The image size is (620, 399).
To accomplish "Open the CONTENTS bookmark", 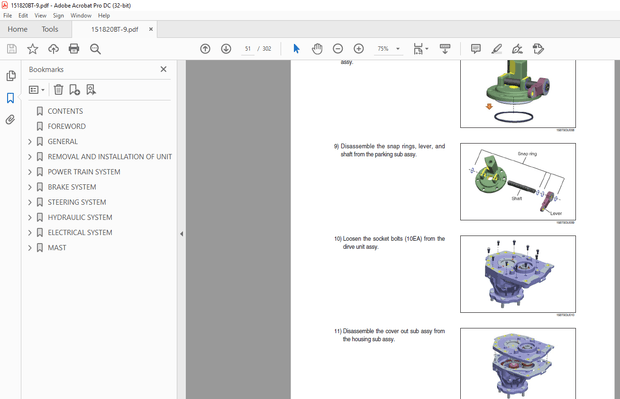I will click(x=65, y=111).
